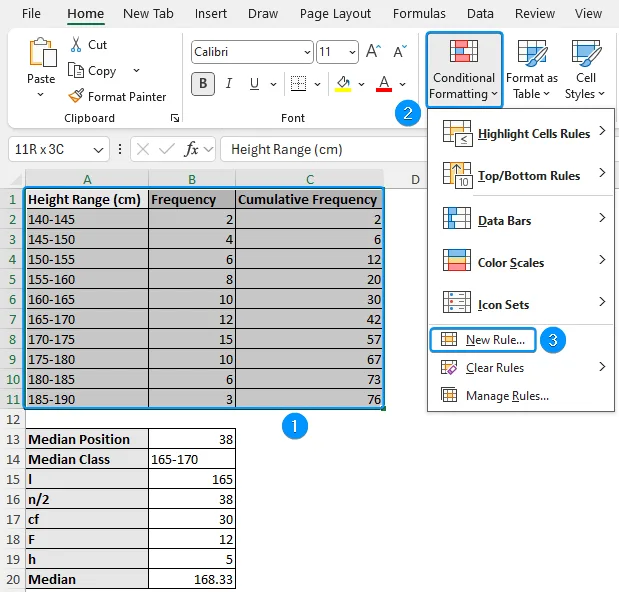Click the Cut scissors icon
The width and height of the screenshot is (619, 592).
(x=76, y=45)
